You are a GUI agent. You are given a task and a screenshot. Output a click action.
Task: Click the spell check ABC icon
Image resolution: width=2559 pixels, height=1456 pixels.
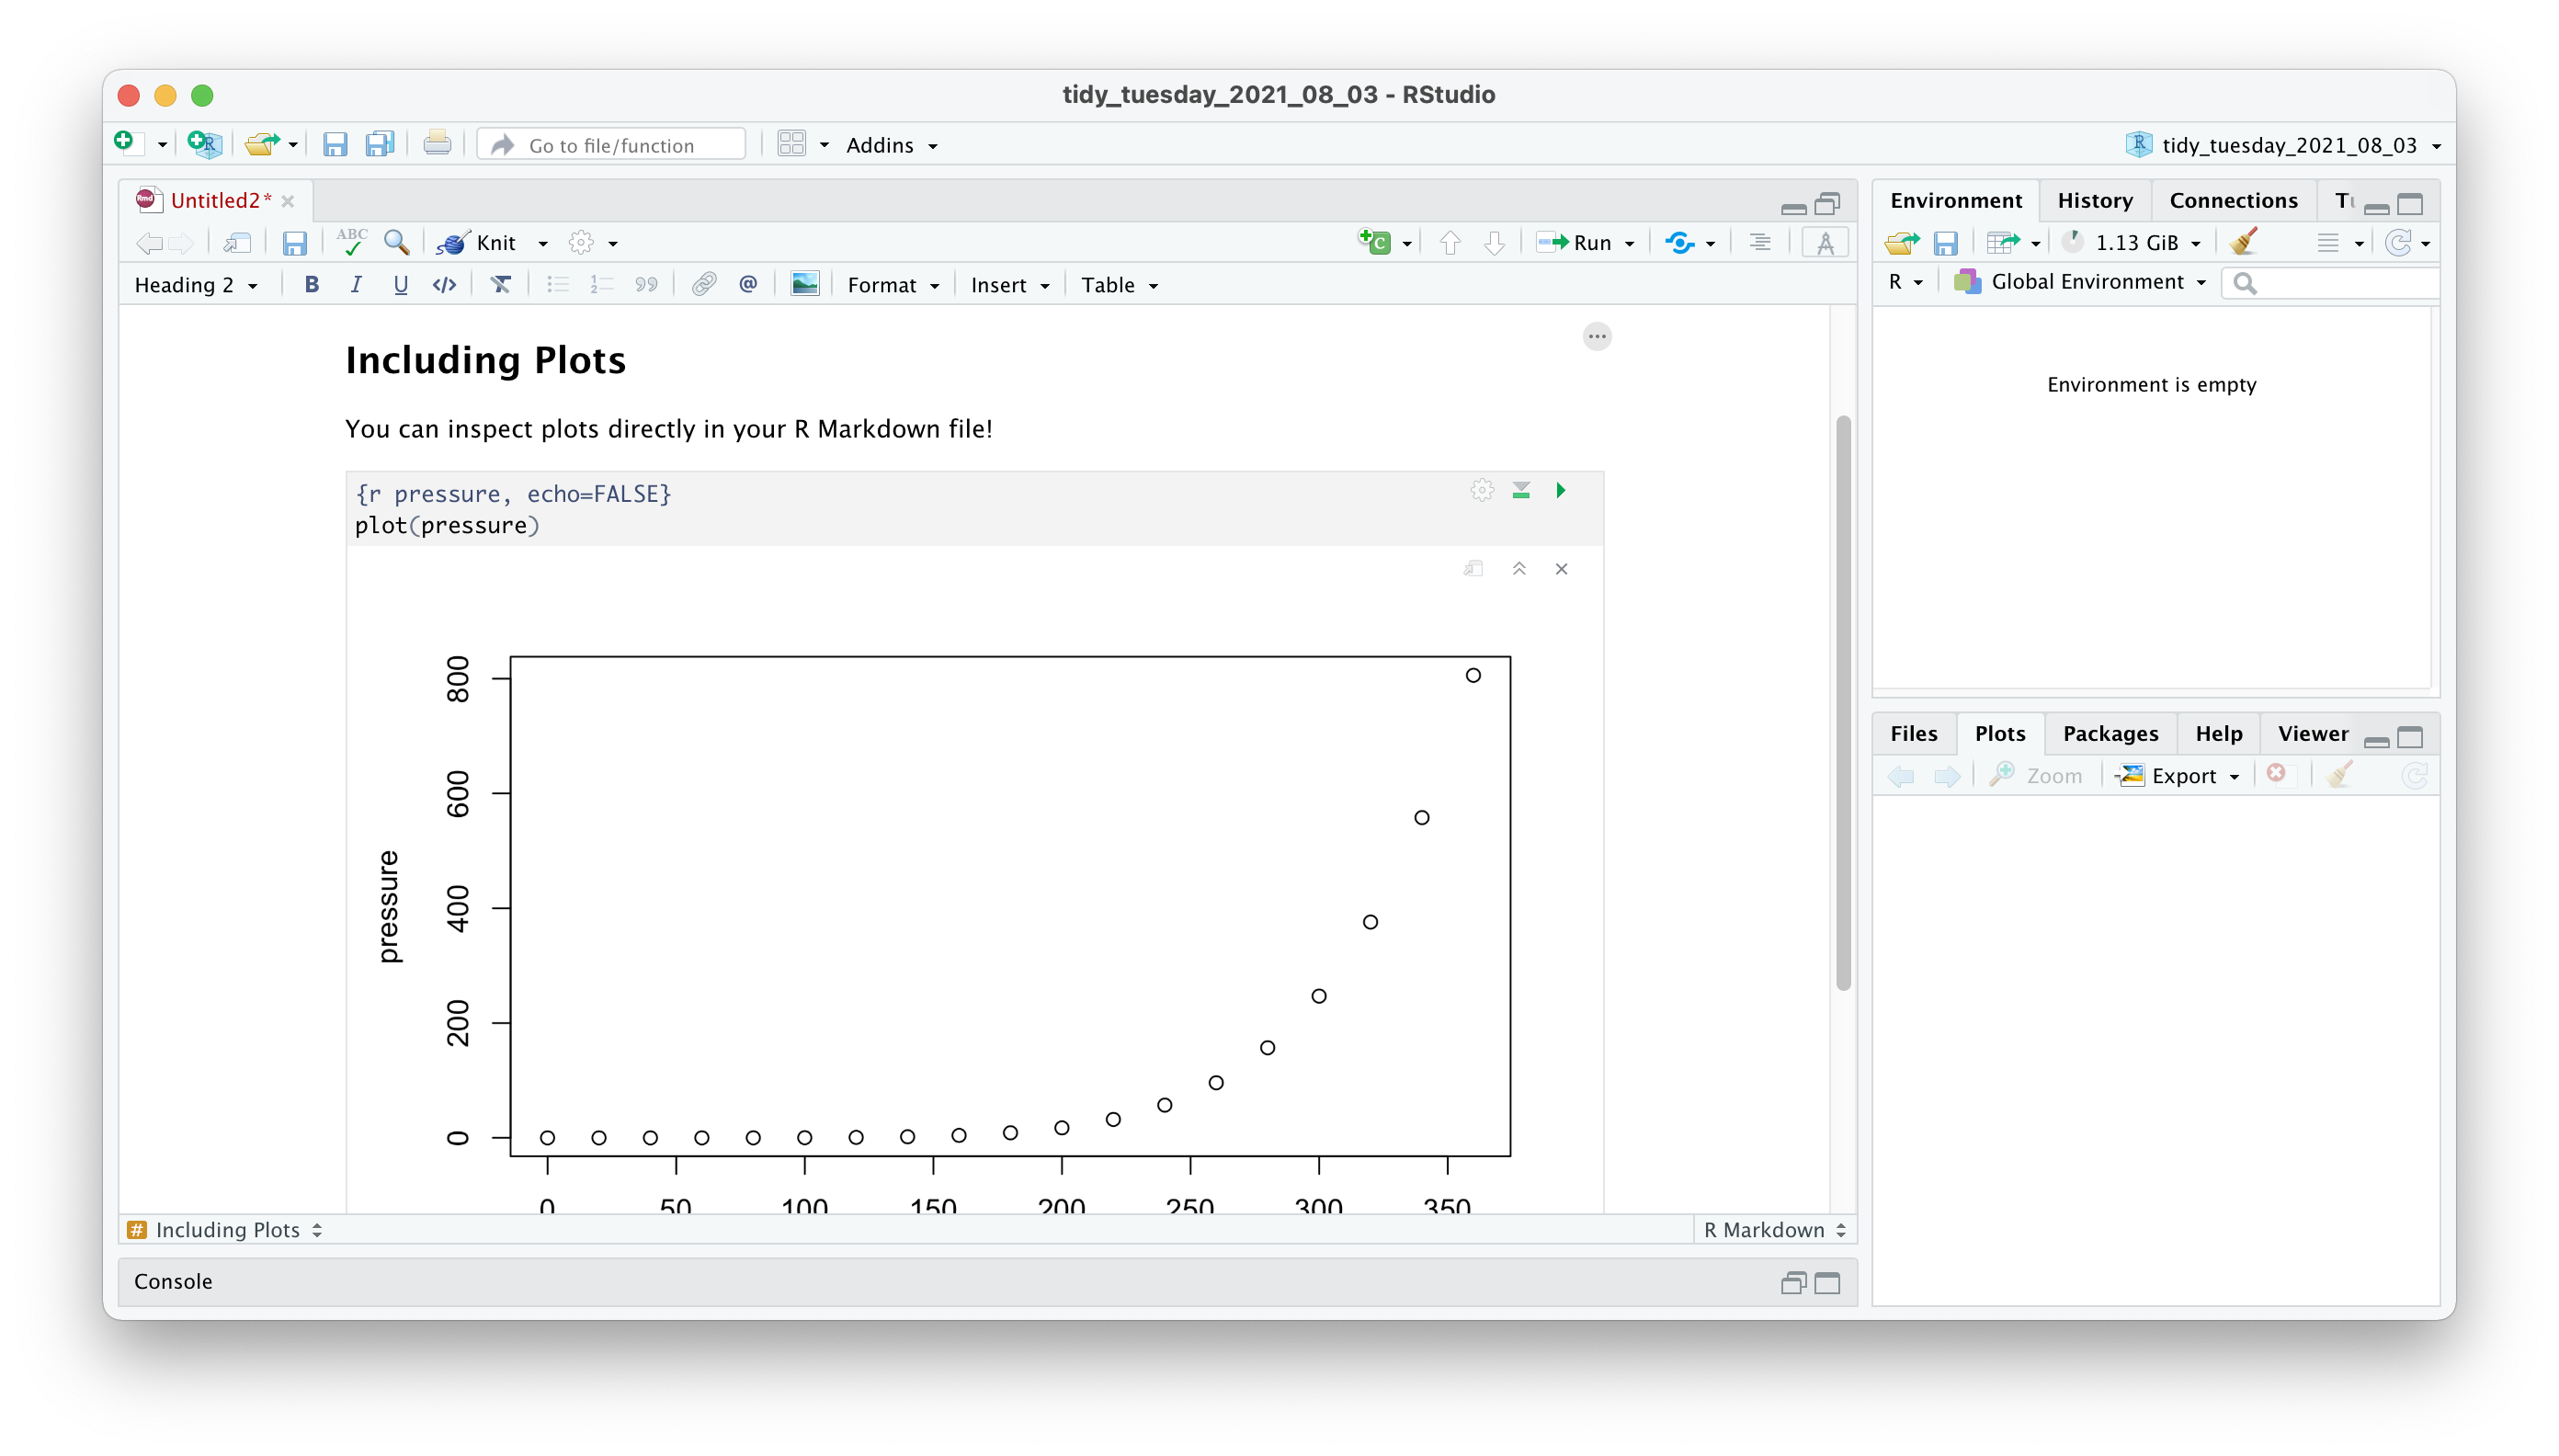click(351, 242)
